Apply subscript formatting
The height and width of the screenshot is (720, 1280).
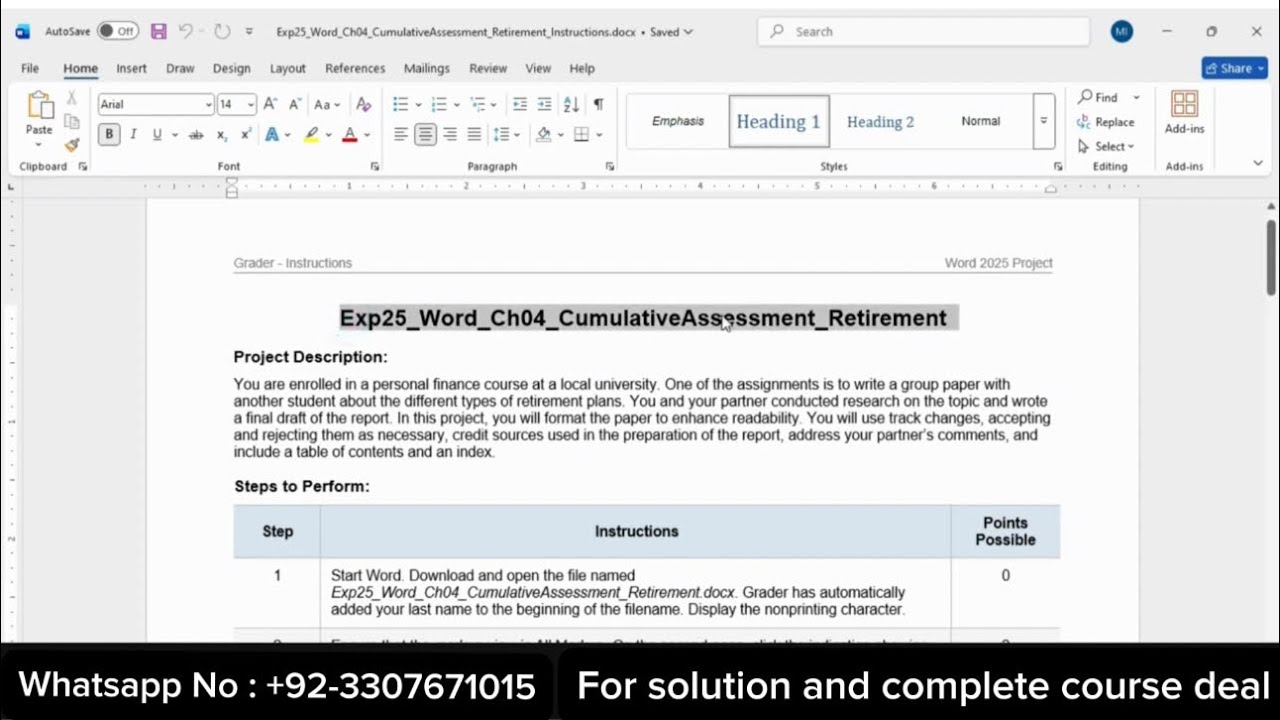(x=221, y=134)
